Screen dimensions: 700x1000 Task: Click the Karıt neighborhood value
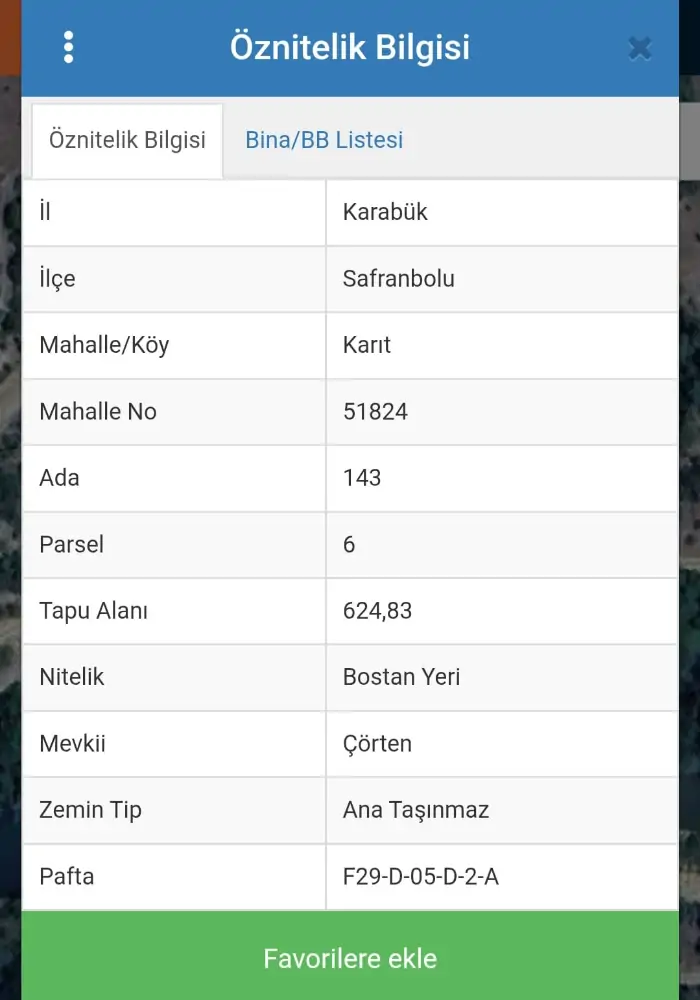click(x=367, y=345)
